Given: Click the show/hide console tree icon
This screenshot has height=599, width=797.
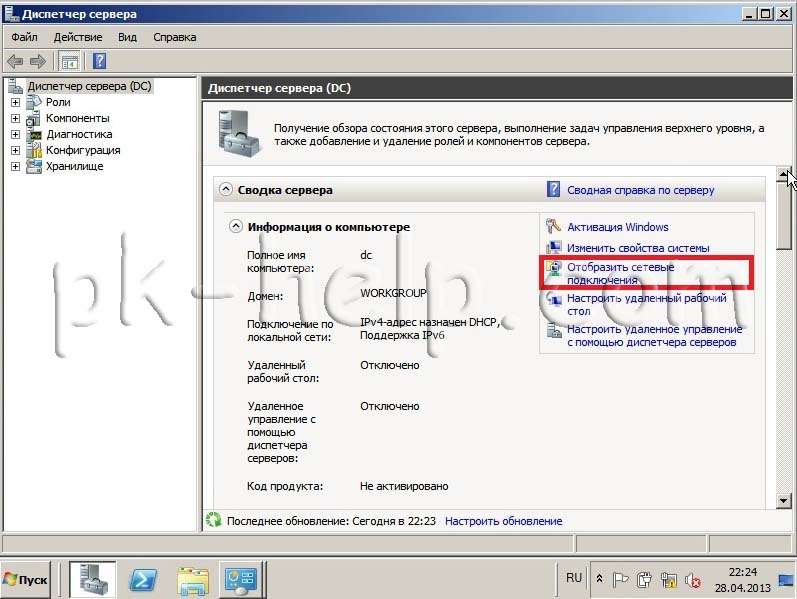Looking at the screenshot, I should (70, 61).
